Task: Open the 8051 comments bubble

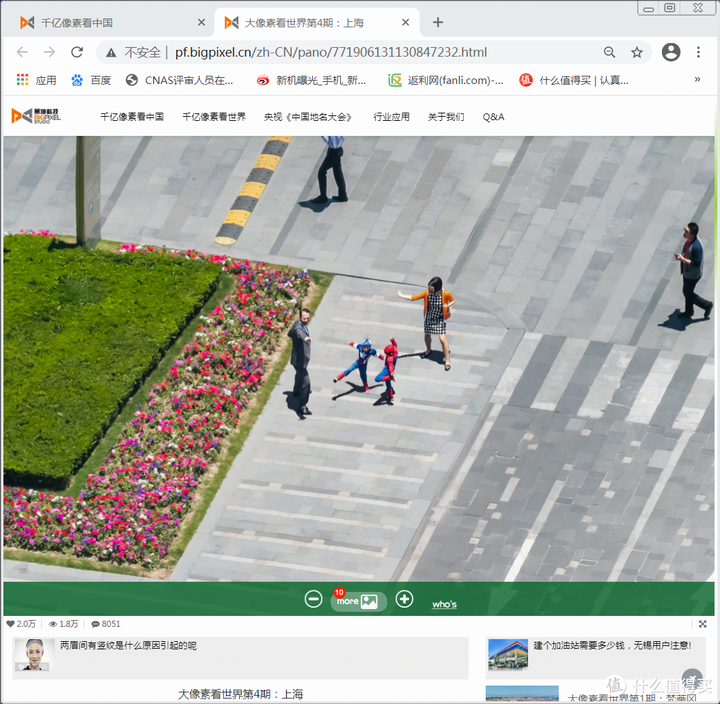Action: (96, 624)
